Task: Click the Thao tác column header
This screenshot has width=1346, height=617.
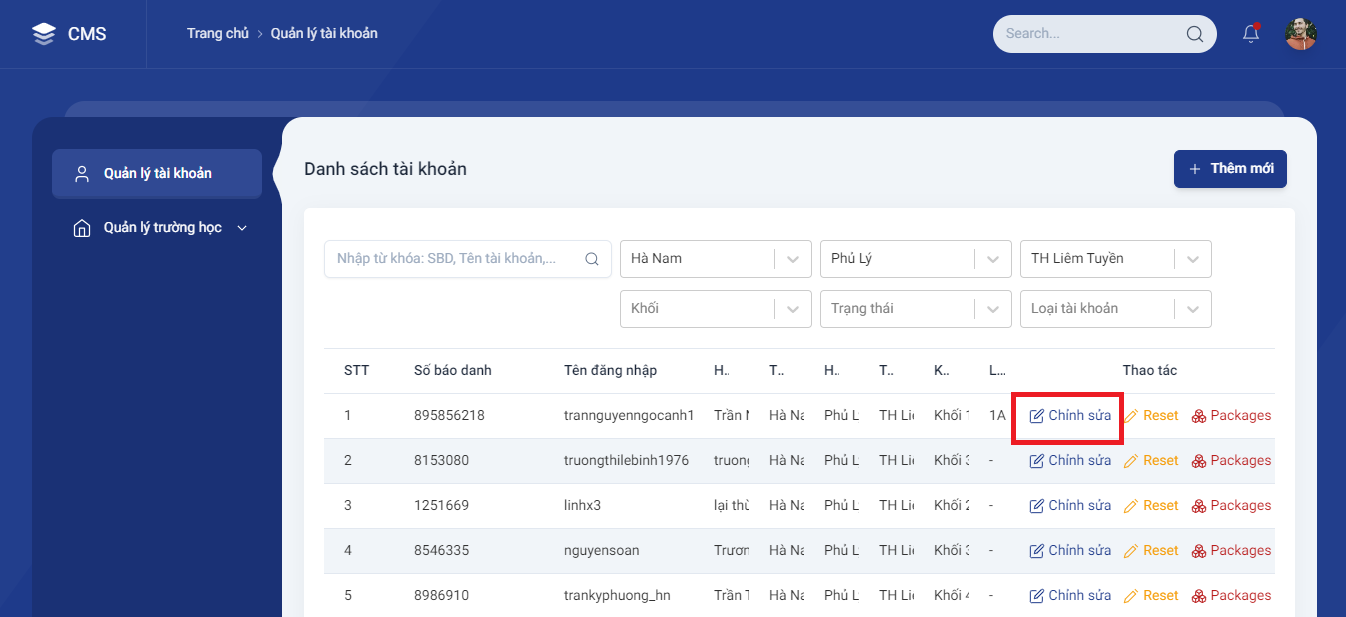Action: click(1150, 371)
